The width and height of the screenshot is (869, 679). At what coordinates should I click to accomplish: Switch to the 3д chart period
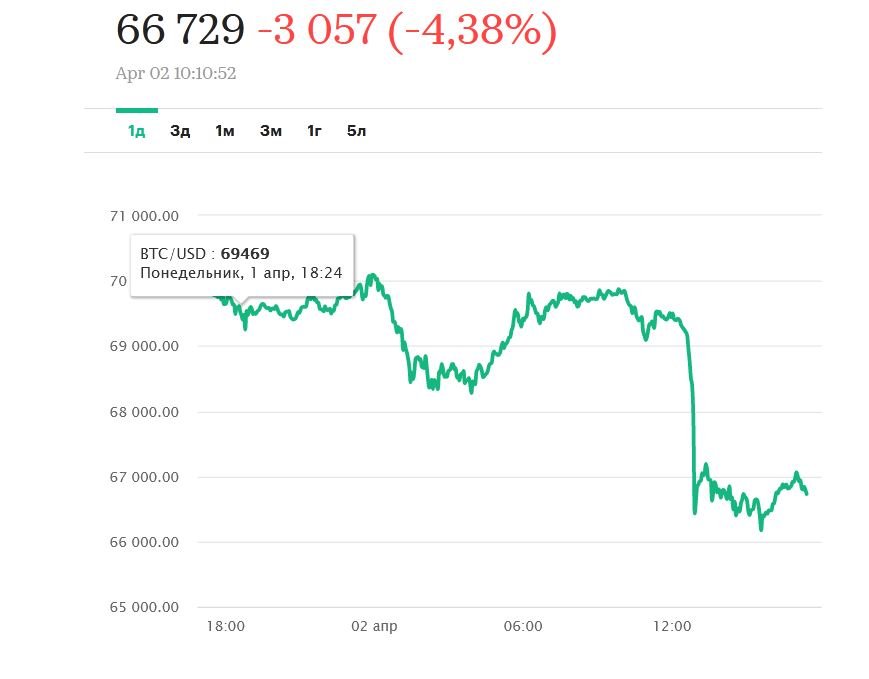pos(180,131)
